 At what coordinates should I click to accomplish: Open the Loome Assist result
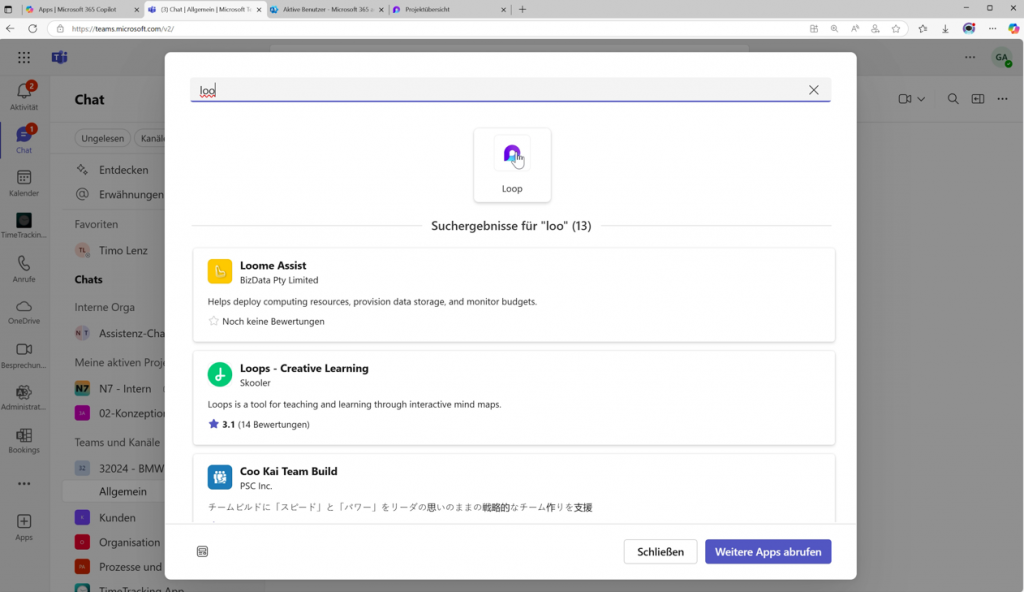tap(513, 295)
